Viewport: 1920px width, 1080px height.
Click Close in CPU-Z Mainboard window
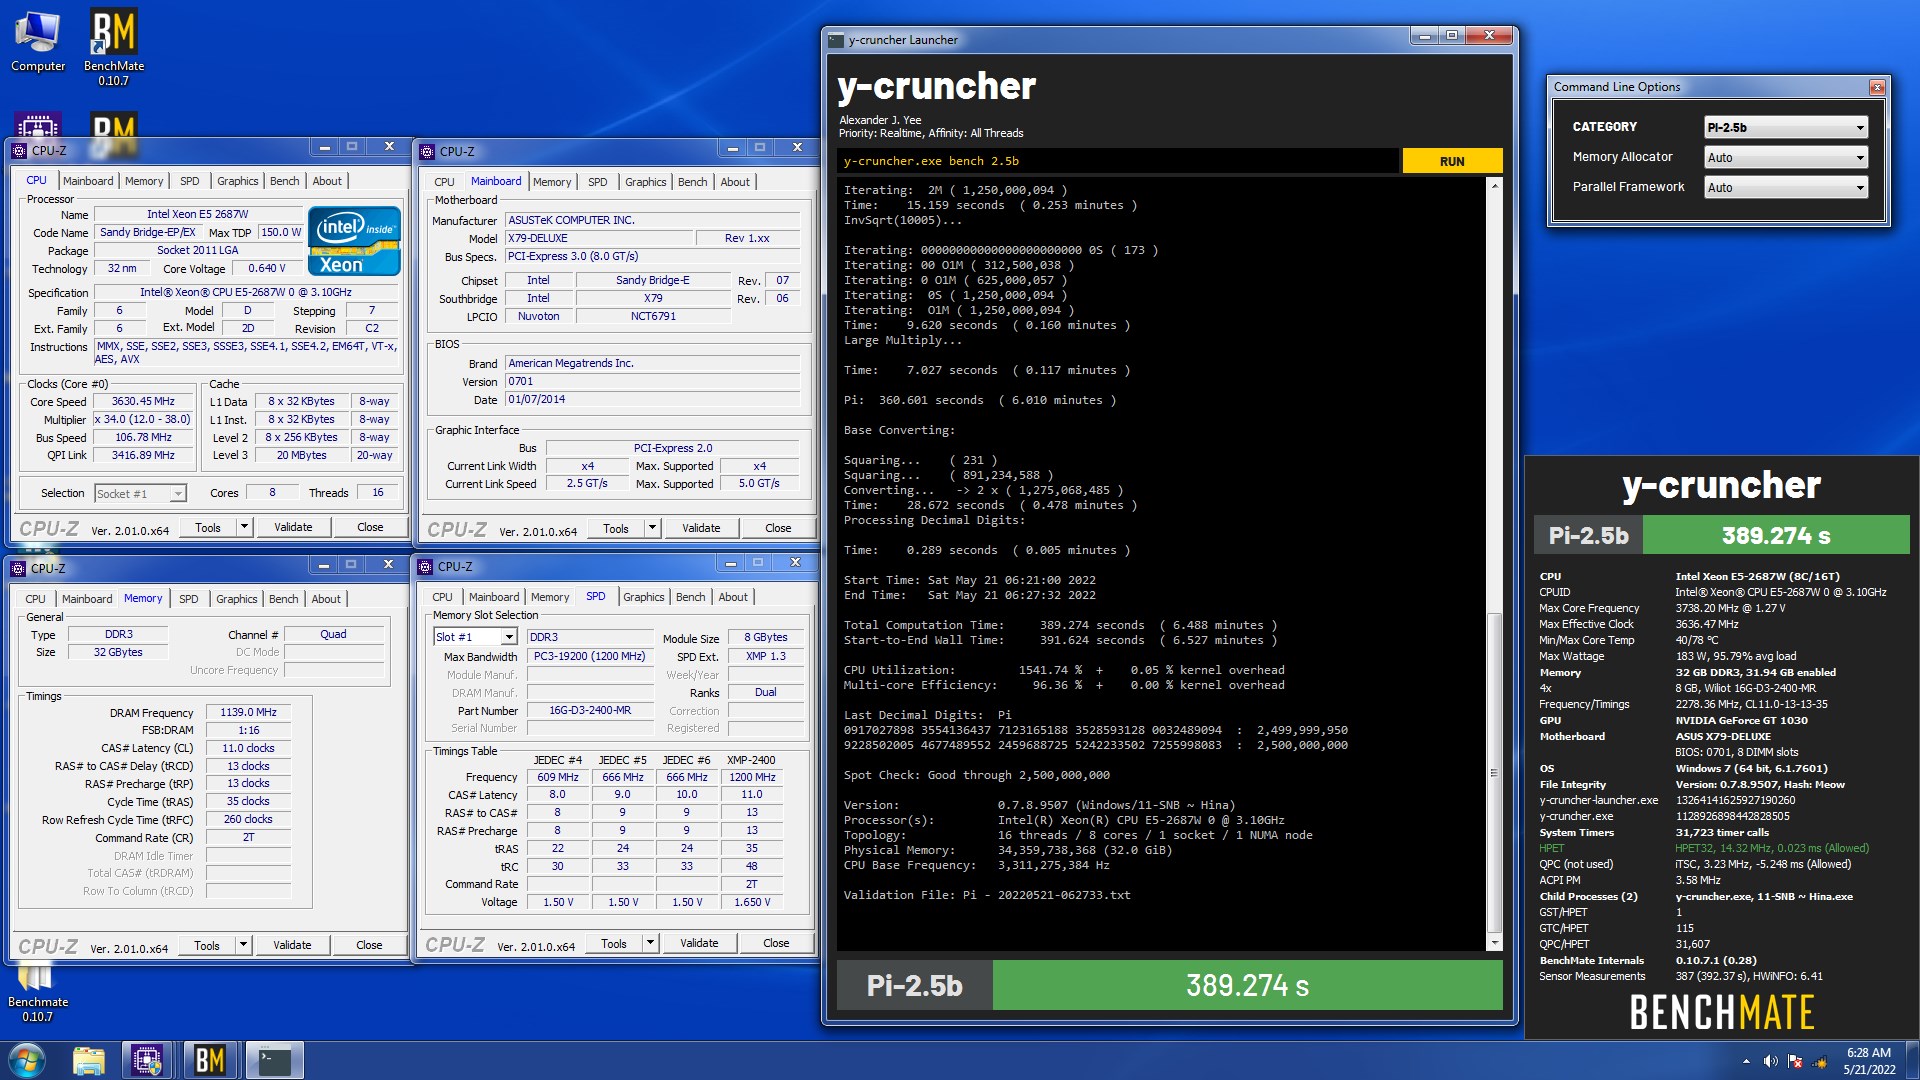[778, 528]
